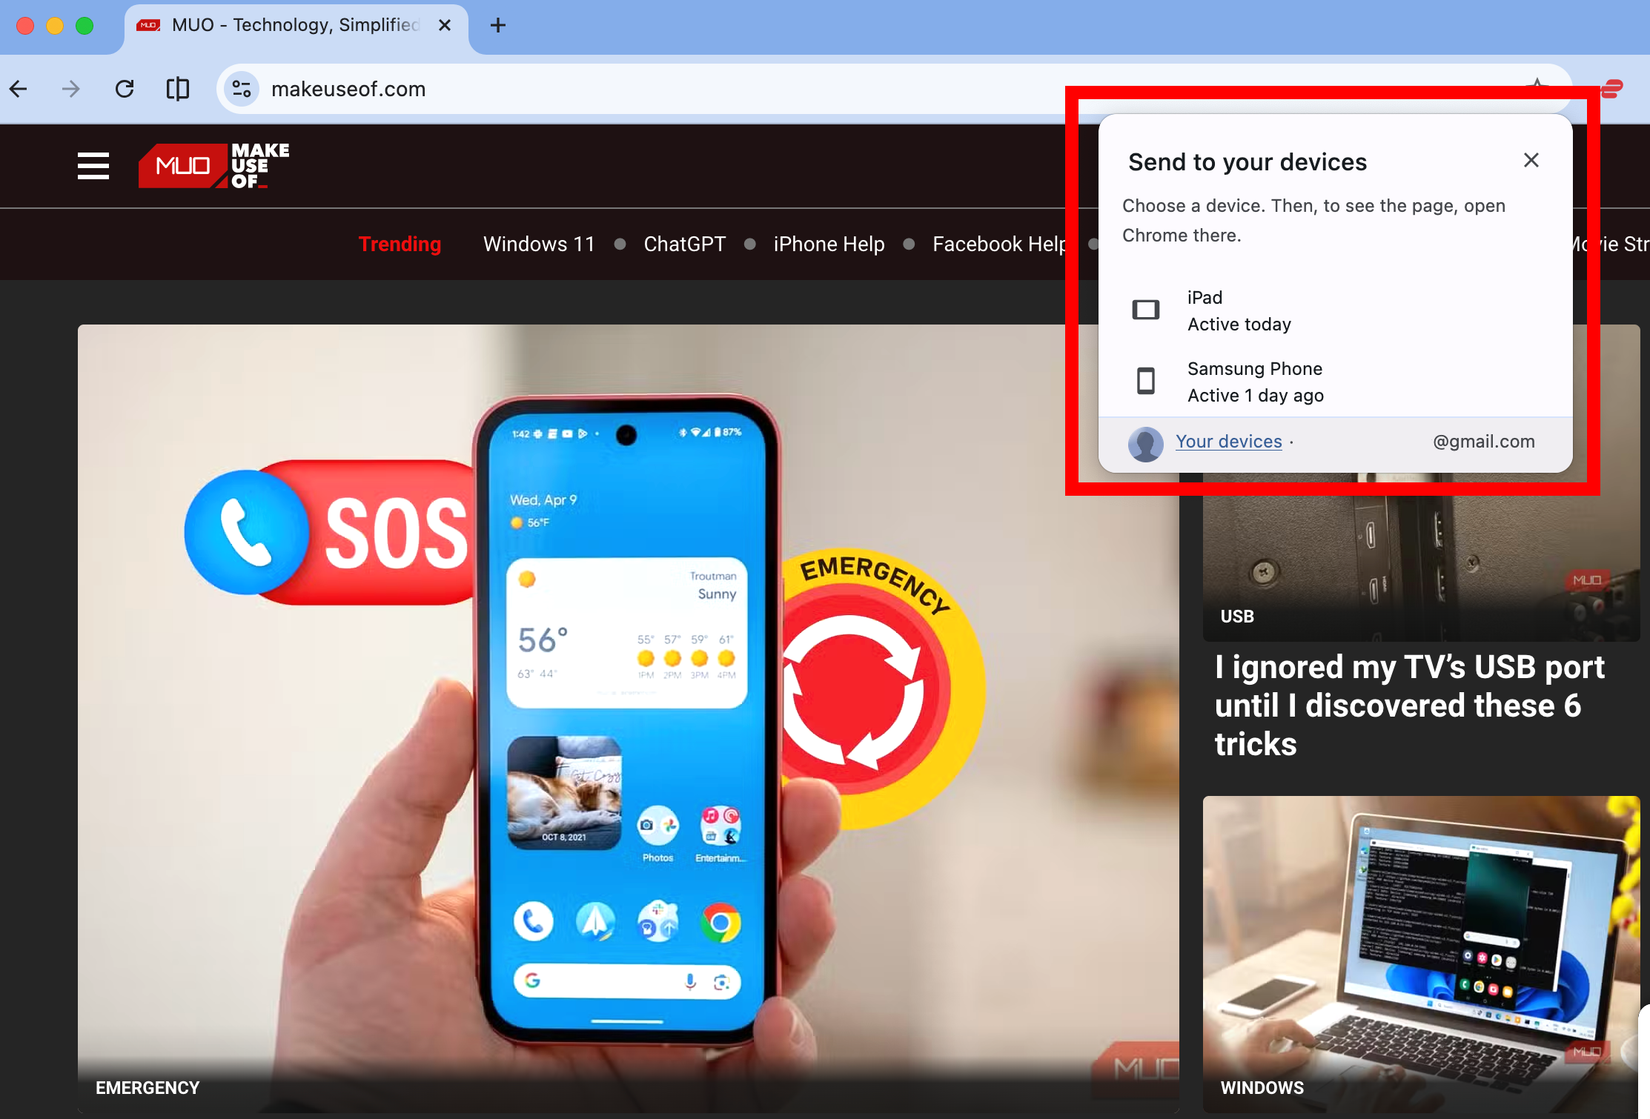Select the iPad tablet icon
This screenshot has width=1650, height=1119.
click(1145, 310)
